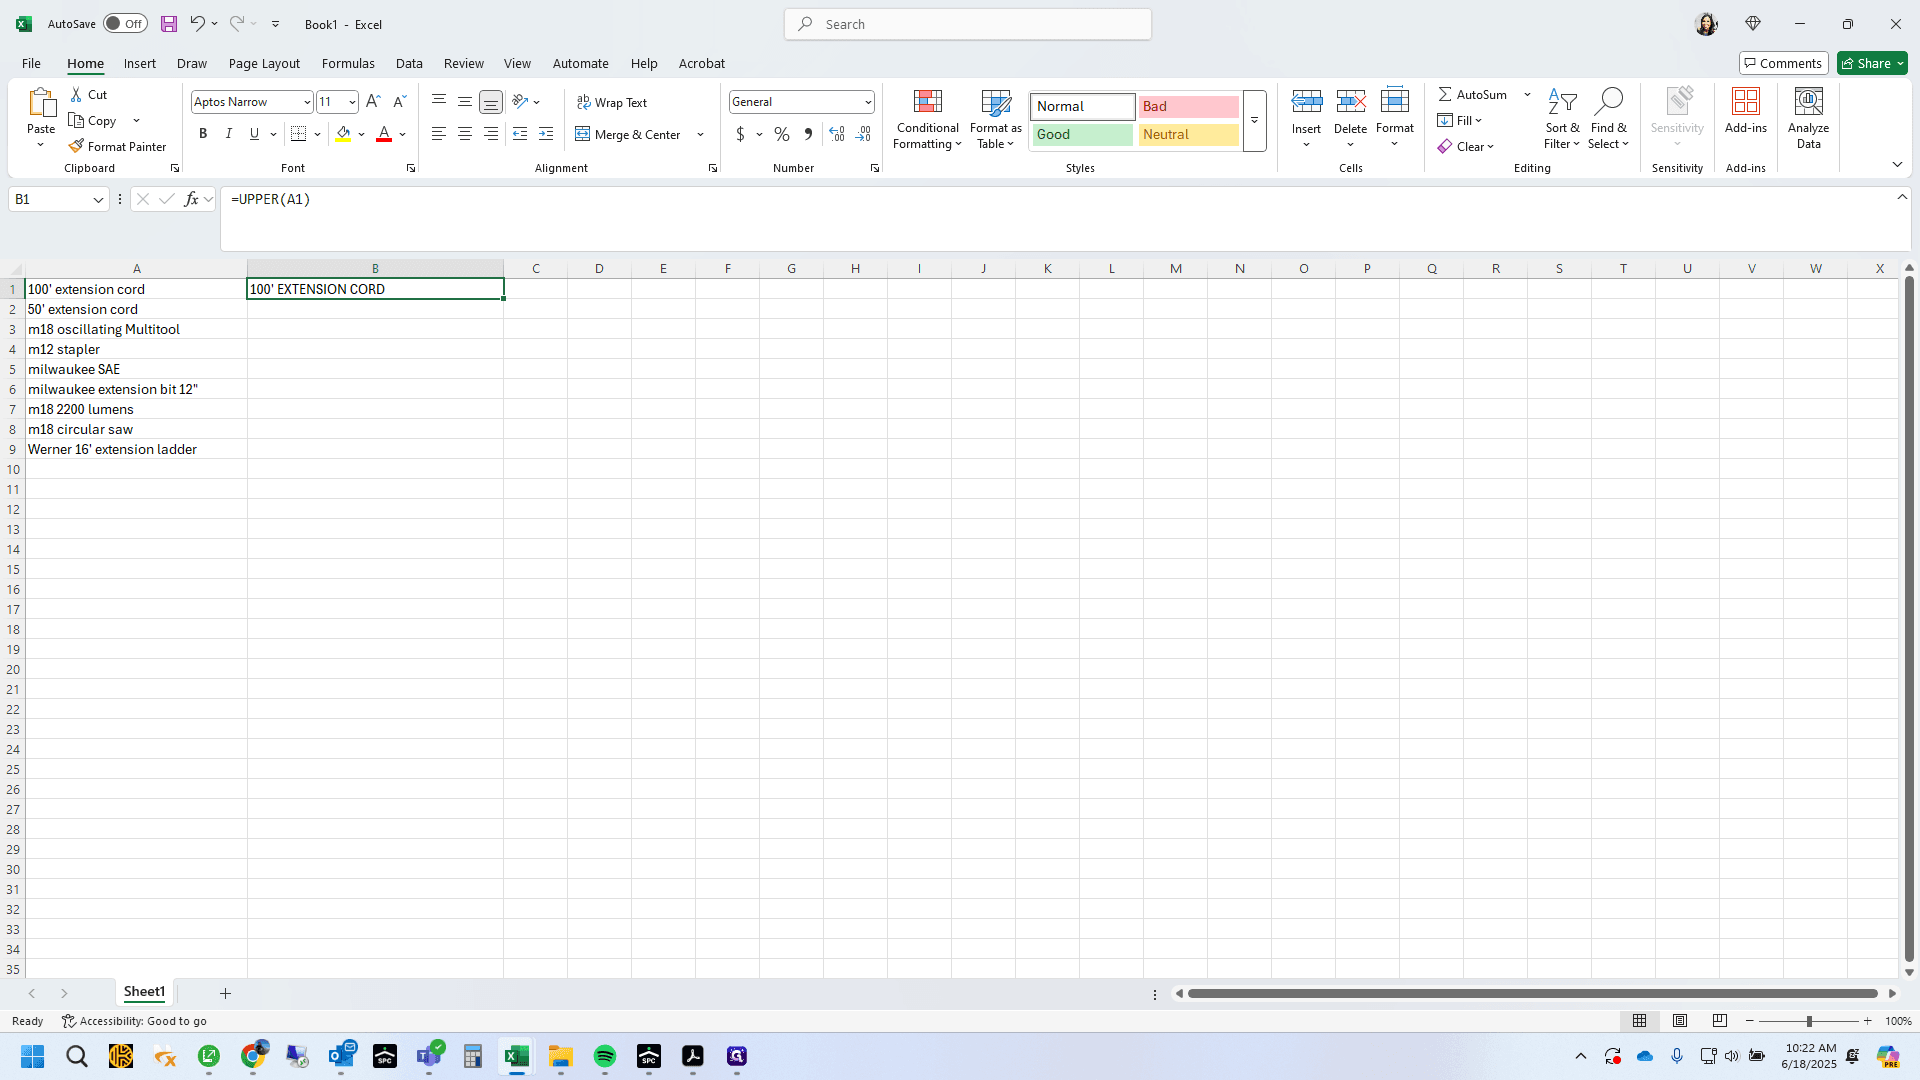Switch to the Page Layout tab
Screen dimensions: 1920x1080
point(264,63)
